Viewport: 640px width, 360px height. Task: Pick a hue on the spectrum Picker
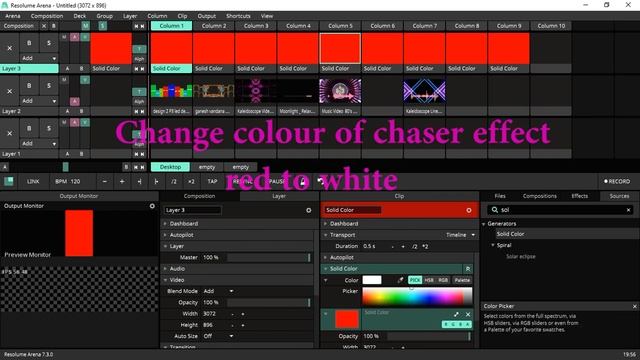tap(417, 297)
